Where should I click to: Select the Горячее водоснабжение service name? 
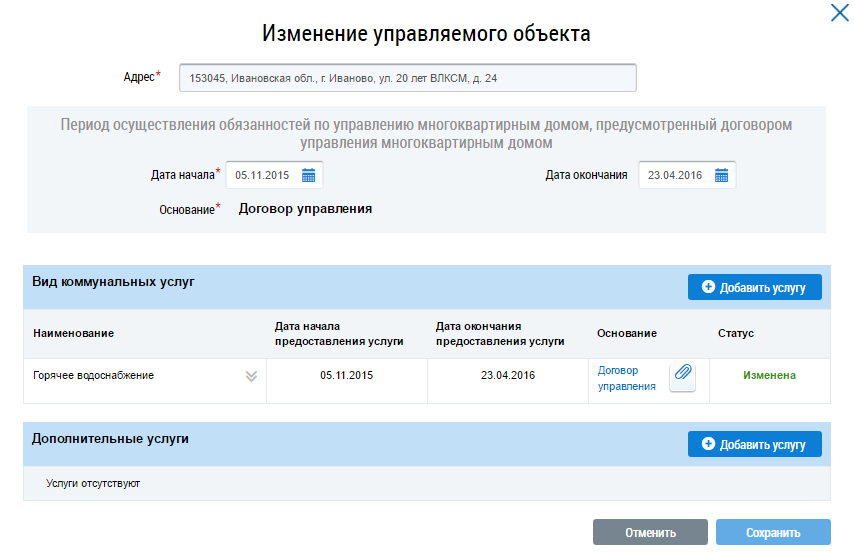click(93, 375)
